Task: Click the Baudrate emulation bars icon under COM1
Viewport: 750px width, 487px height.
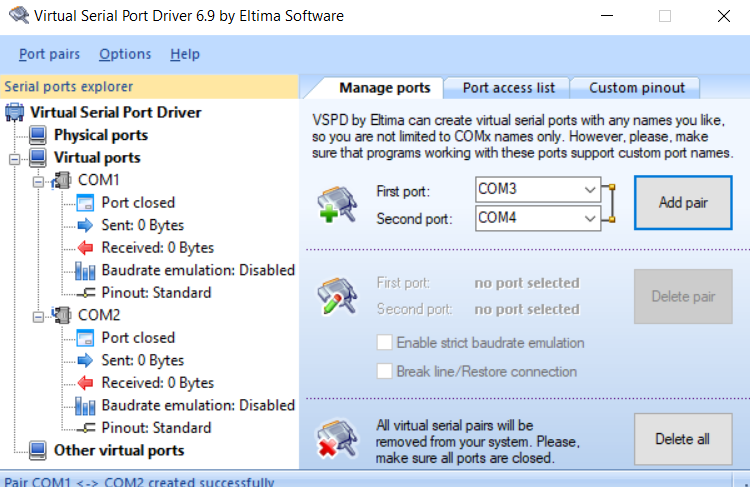Action: coord(85,270)
